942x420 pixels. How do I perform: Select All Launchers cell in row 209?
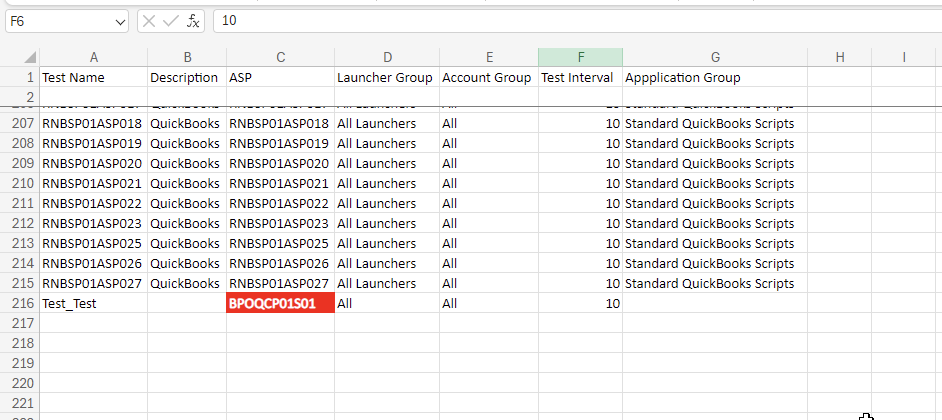(x=387, y=163)
